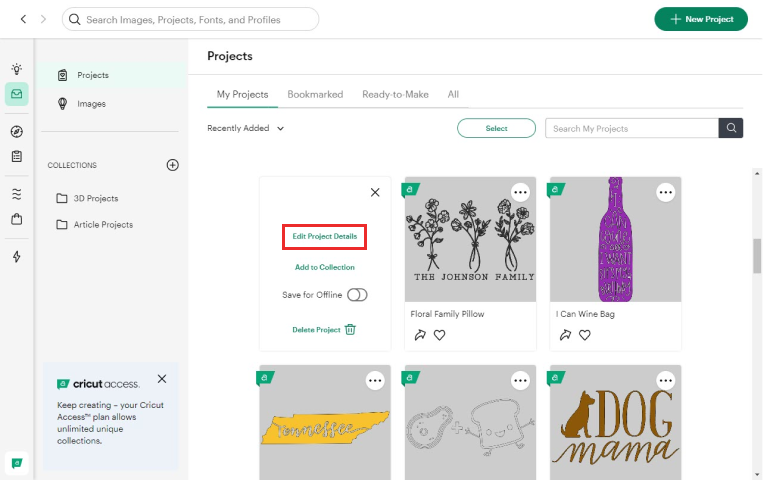This screenshot has width=763, height=480.
Task: Share the Floral Family Pillow project
Action: point(420,335)
